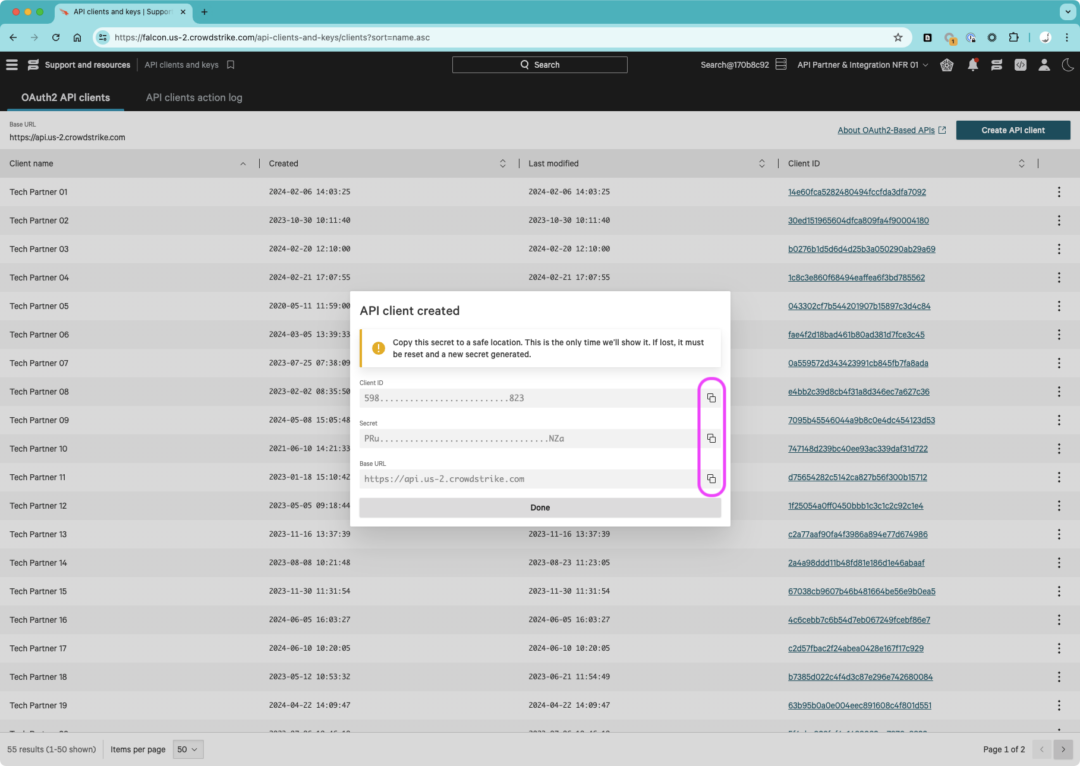Open the customer ID list icon

point(781,65)
